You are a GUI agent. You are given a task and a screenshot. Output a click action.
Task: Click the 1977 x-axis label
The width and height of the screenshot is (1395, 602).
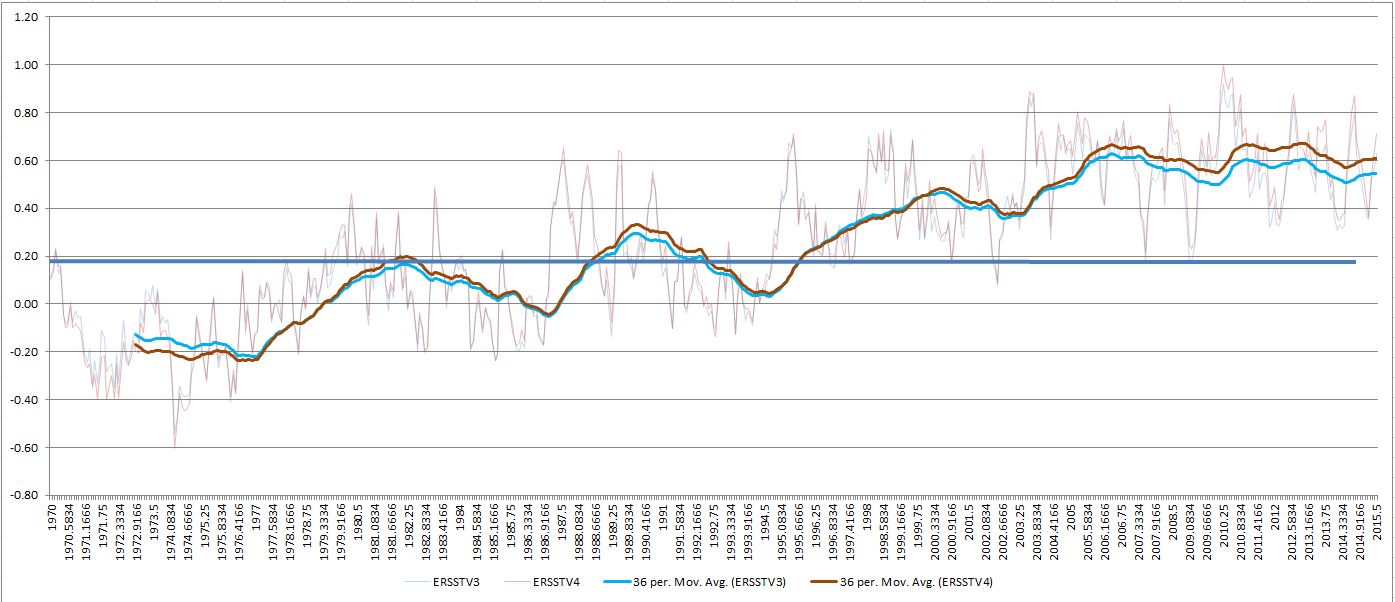[x=255, y=516]
